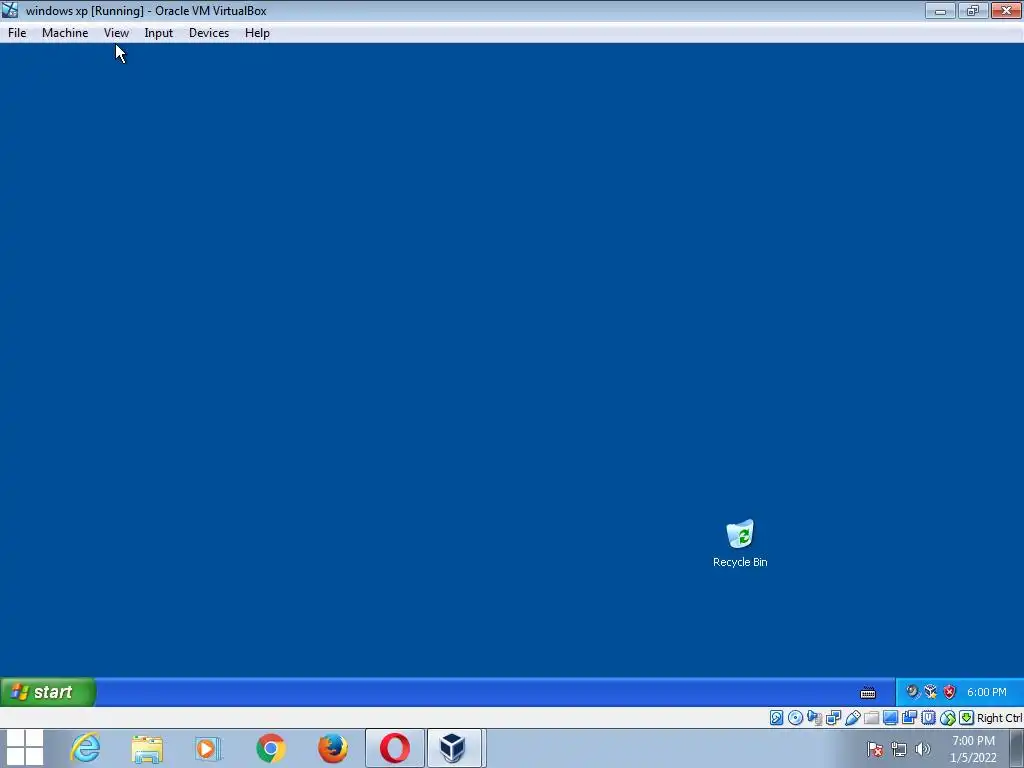Select the Recycle Bin desktop icon

pos(740,543)
